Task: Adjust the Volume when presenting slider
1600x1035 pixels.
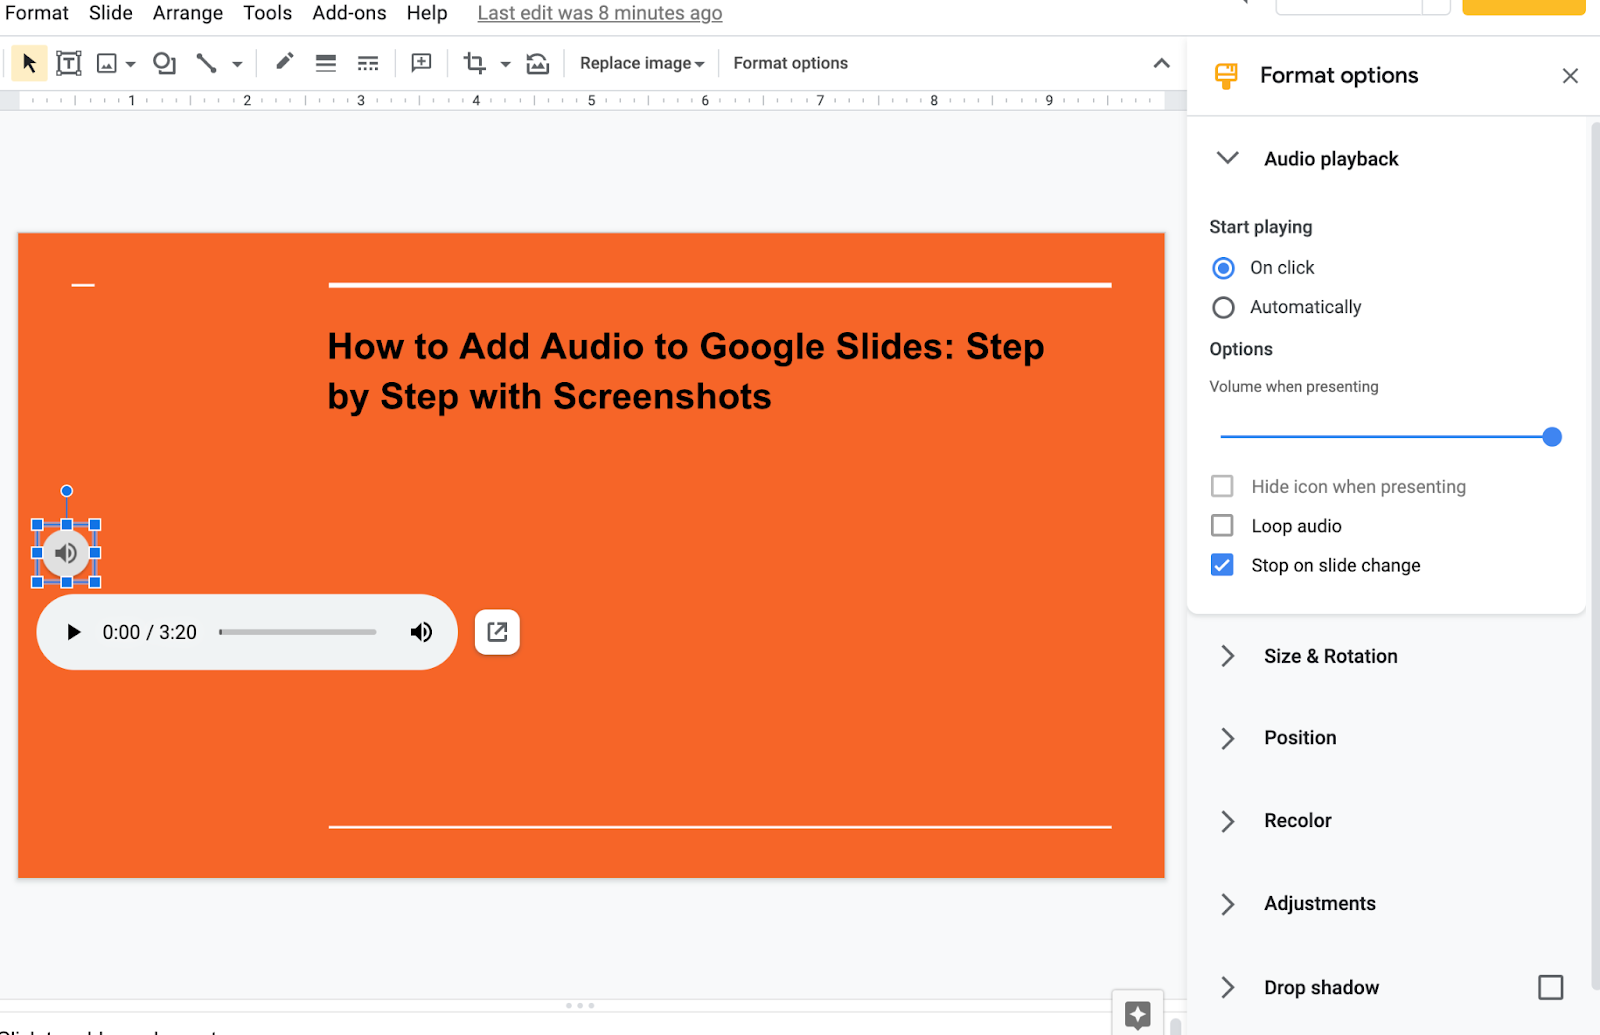Action: [1551, 436]
